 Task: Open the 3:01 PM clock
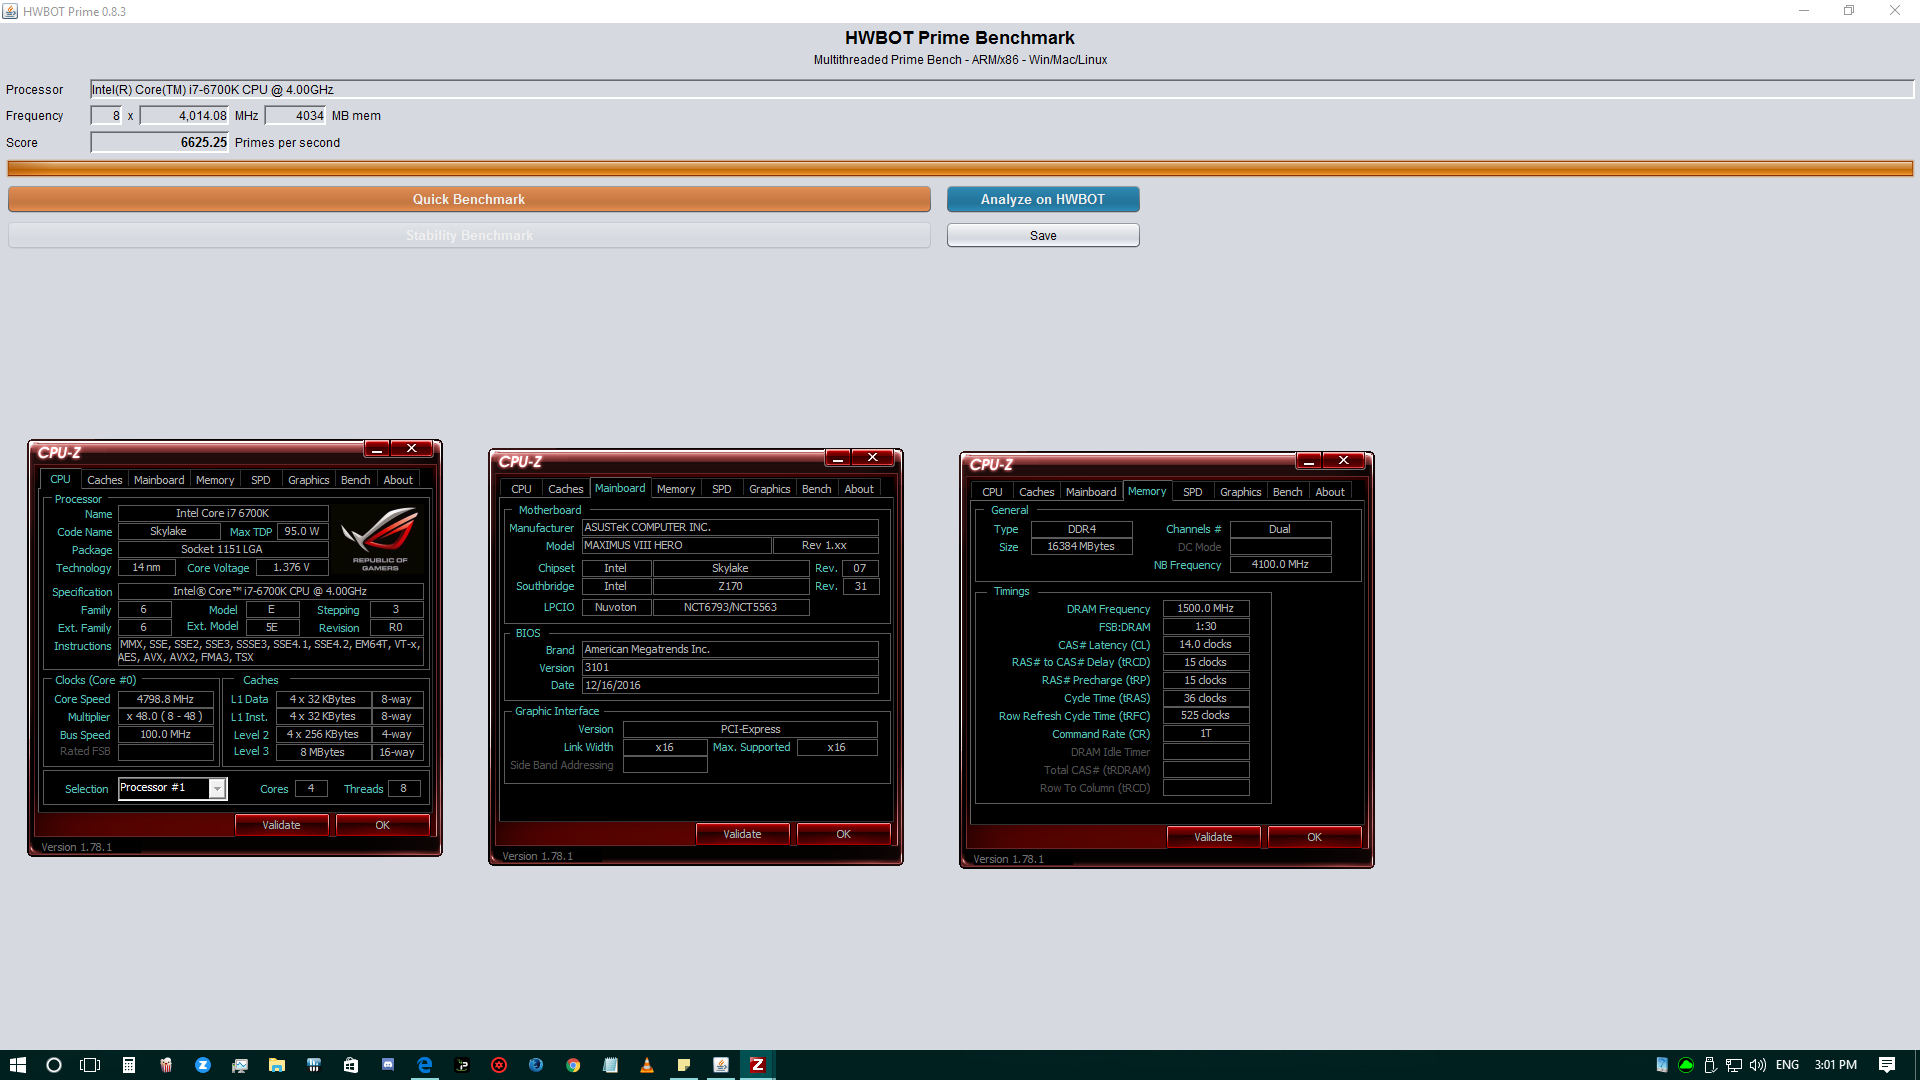tap(1836, 1065)
